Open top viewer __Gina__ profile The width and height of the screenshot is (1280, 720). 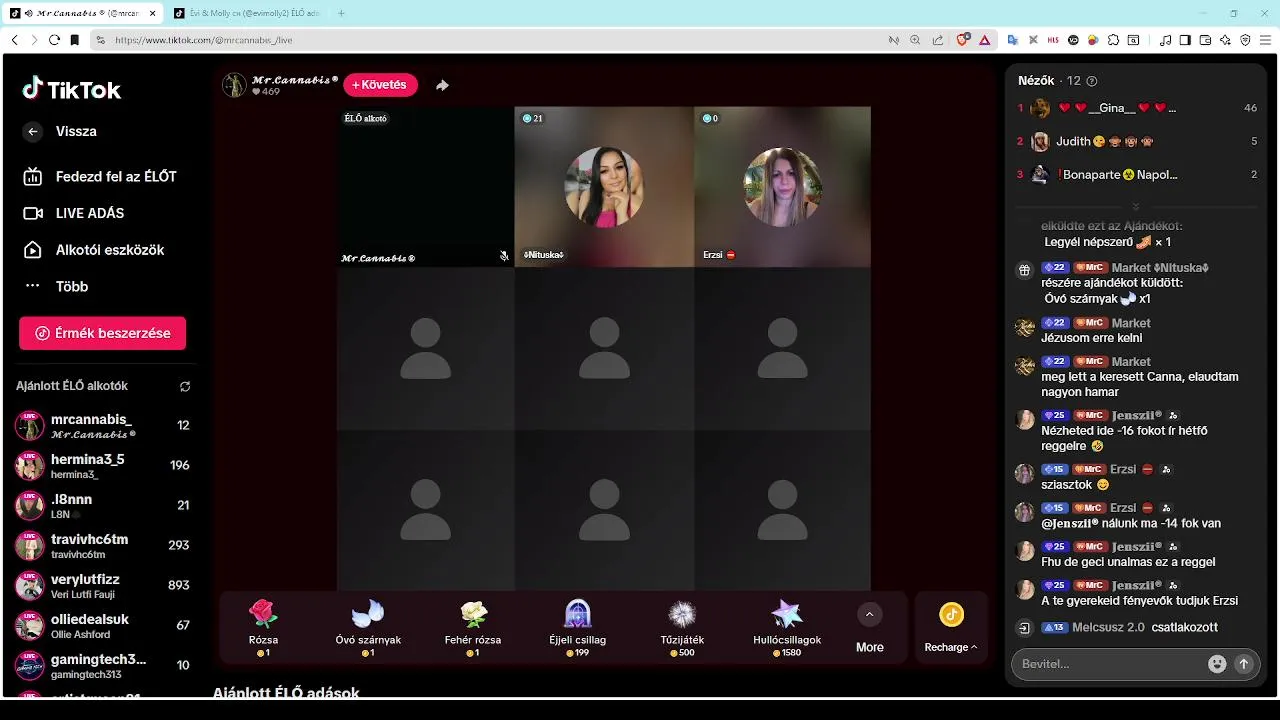1137,108
